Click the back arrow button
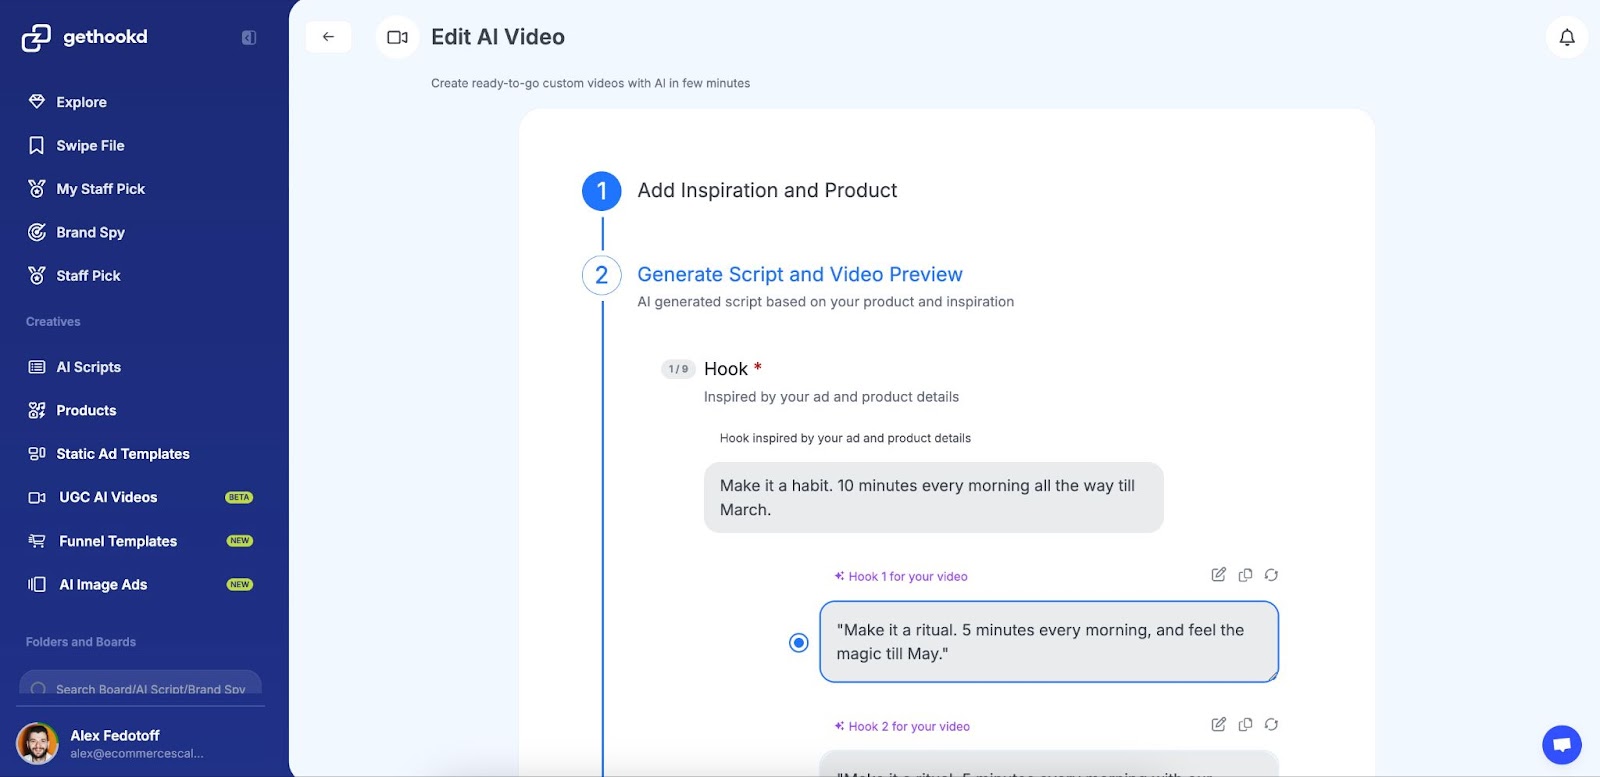Screen dimensions: 1600x777 (x=328, y=37)
